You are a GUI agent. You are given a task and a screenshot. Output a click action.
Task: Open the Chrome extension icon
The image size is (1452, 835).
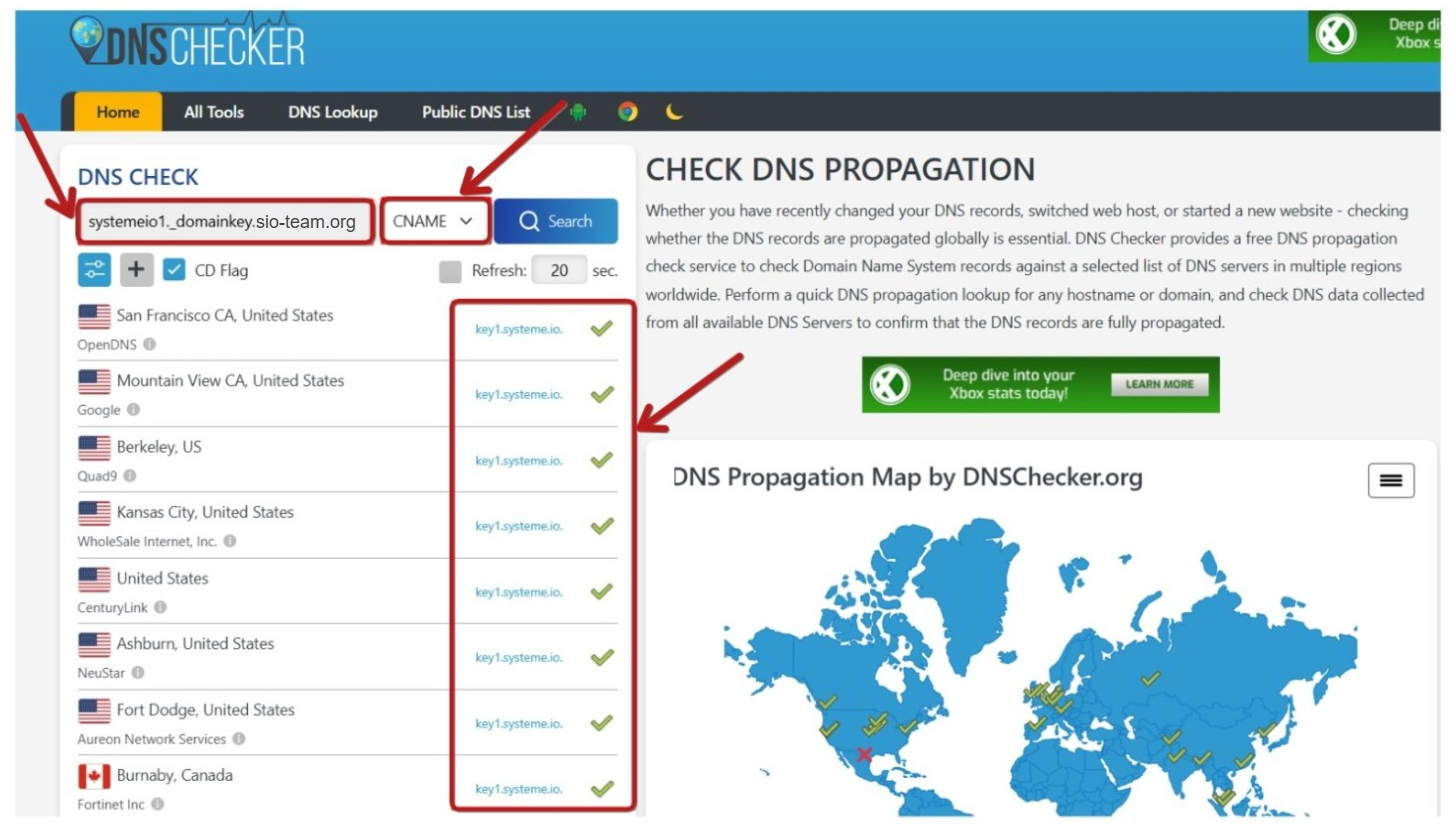[627, 112]
